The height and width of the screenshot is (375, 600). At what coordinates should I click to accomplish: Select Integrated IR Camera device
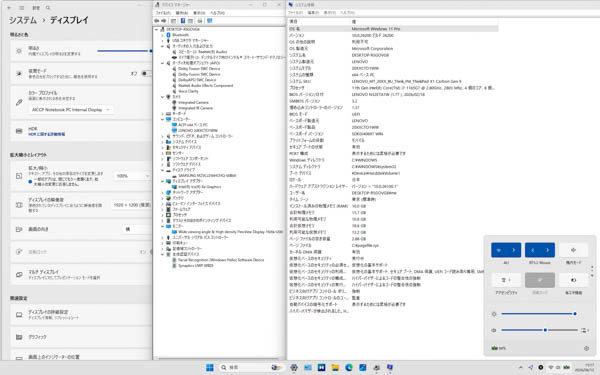[195, 108]
